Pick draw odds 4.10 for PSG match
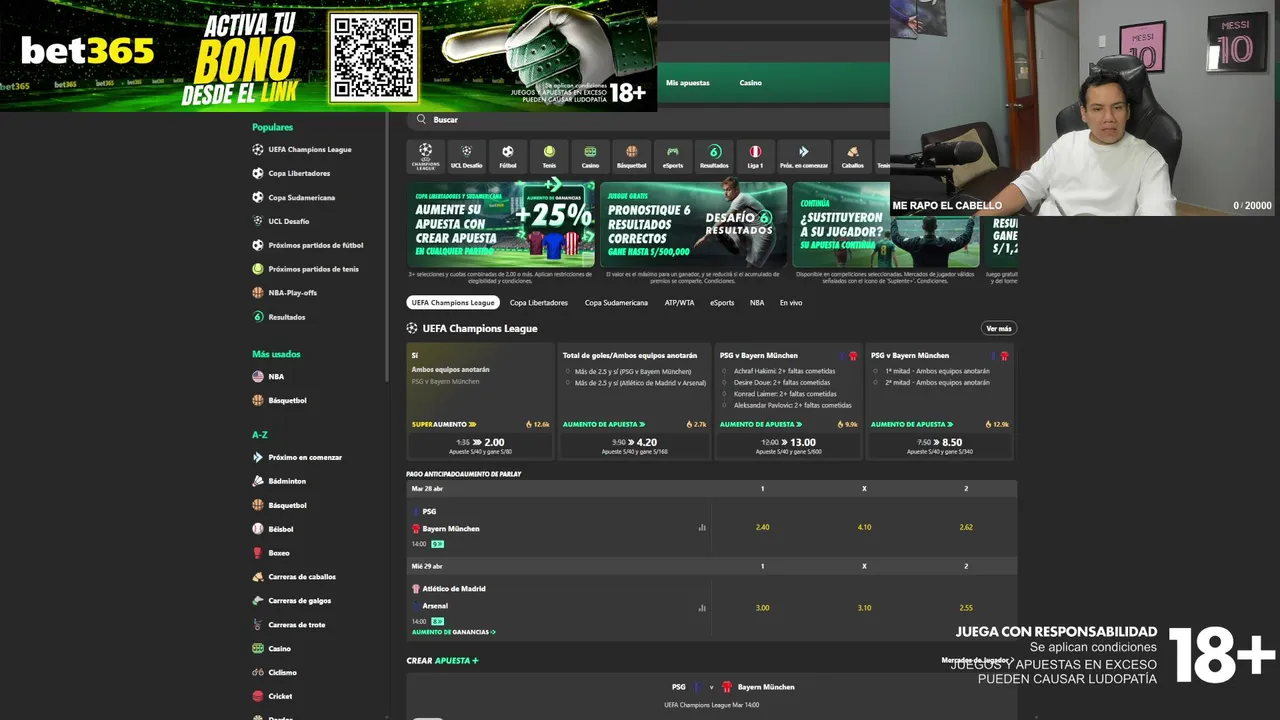The height and width of the screenshot is (720, 1280). click(x=864, y=527)
